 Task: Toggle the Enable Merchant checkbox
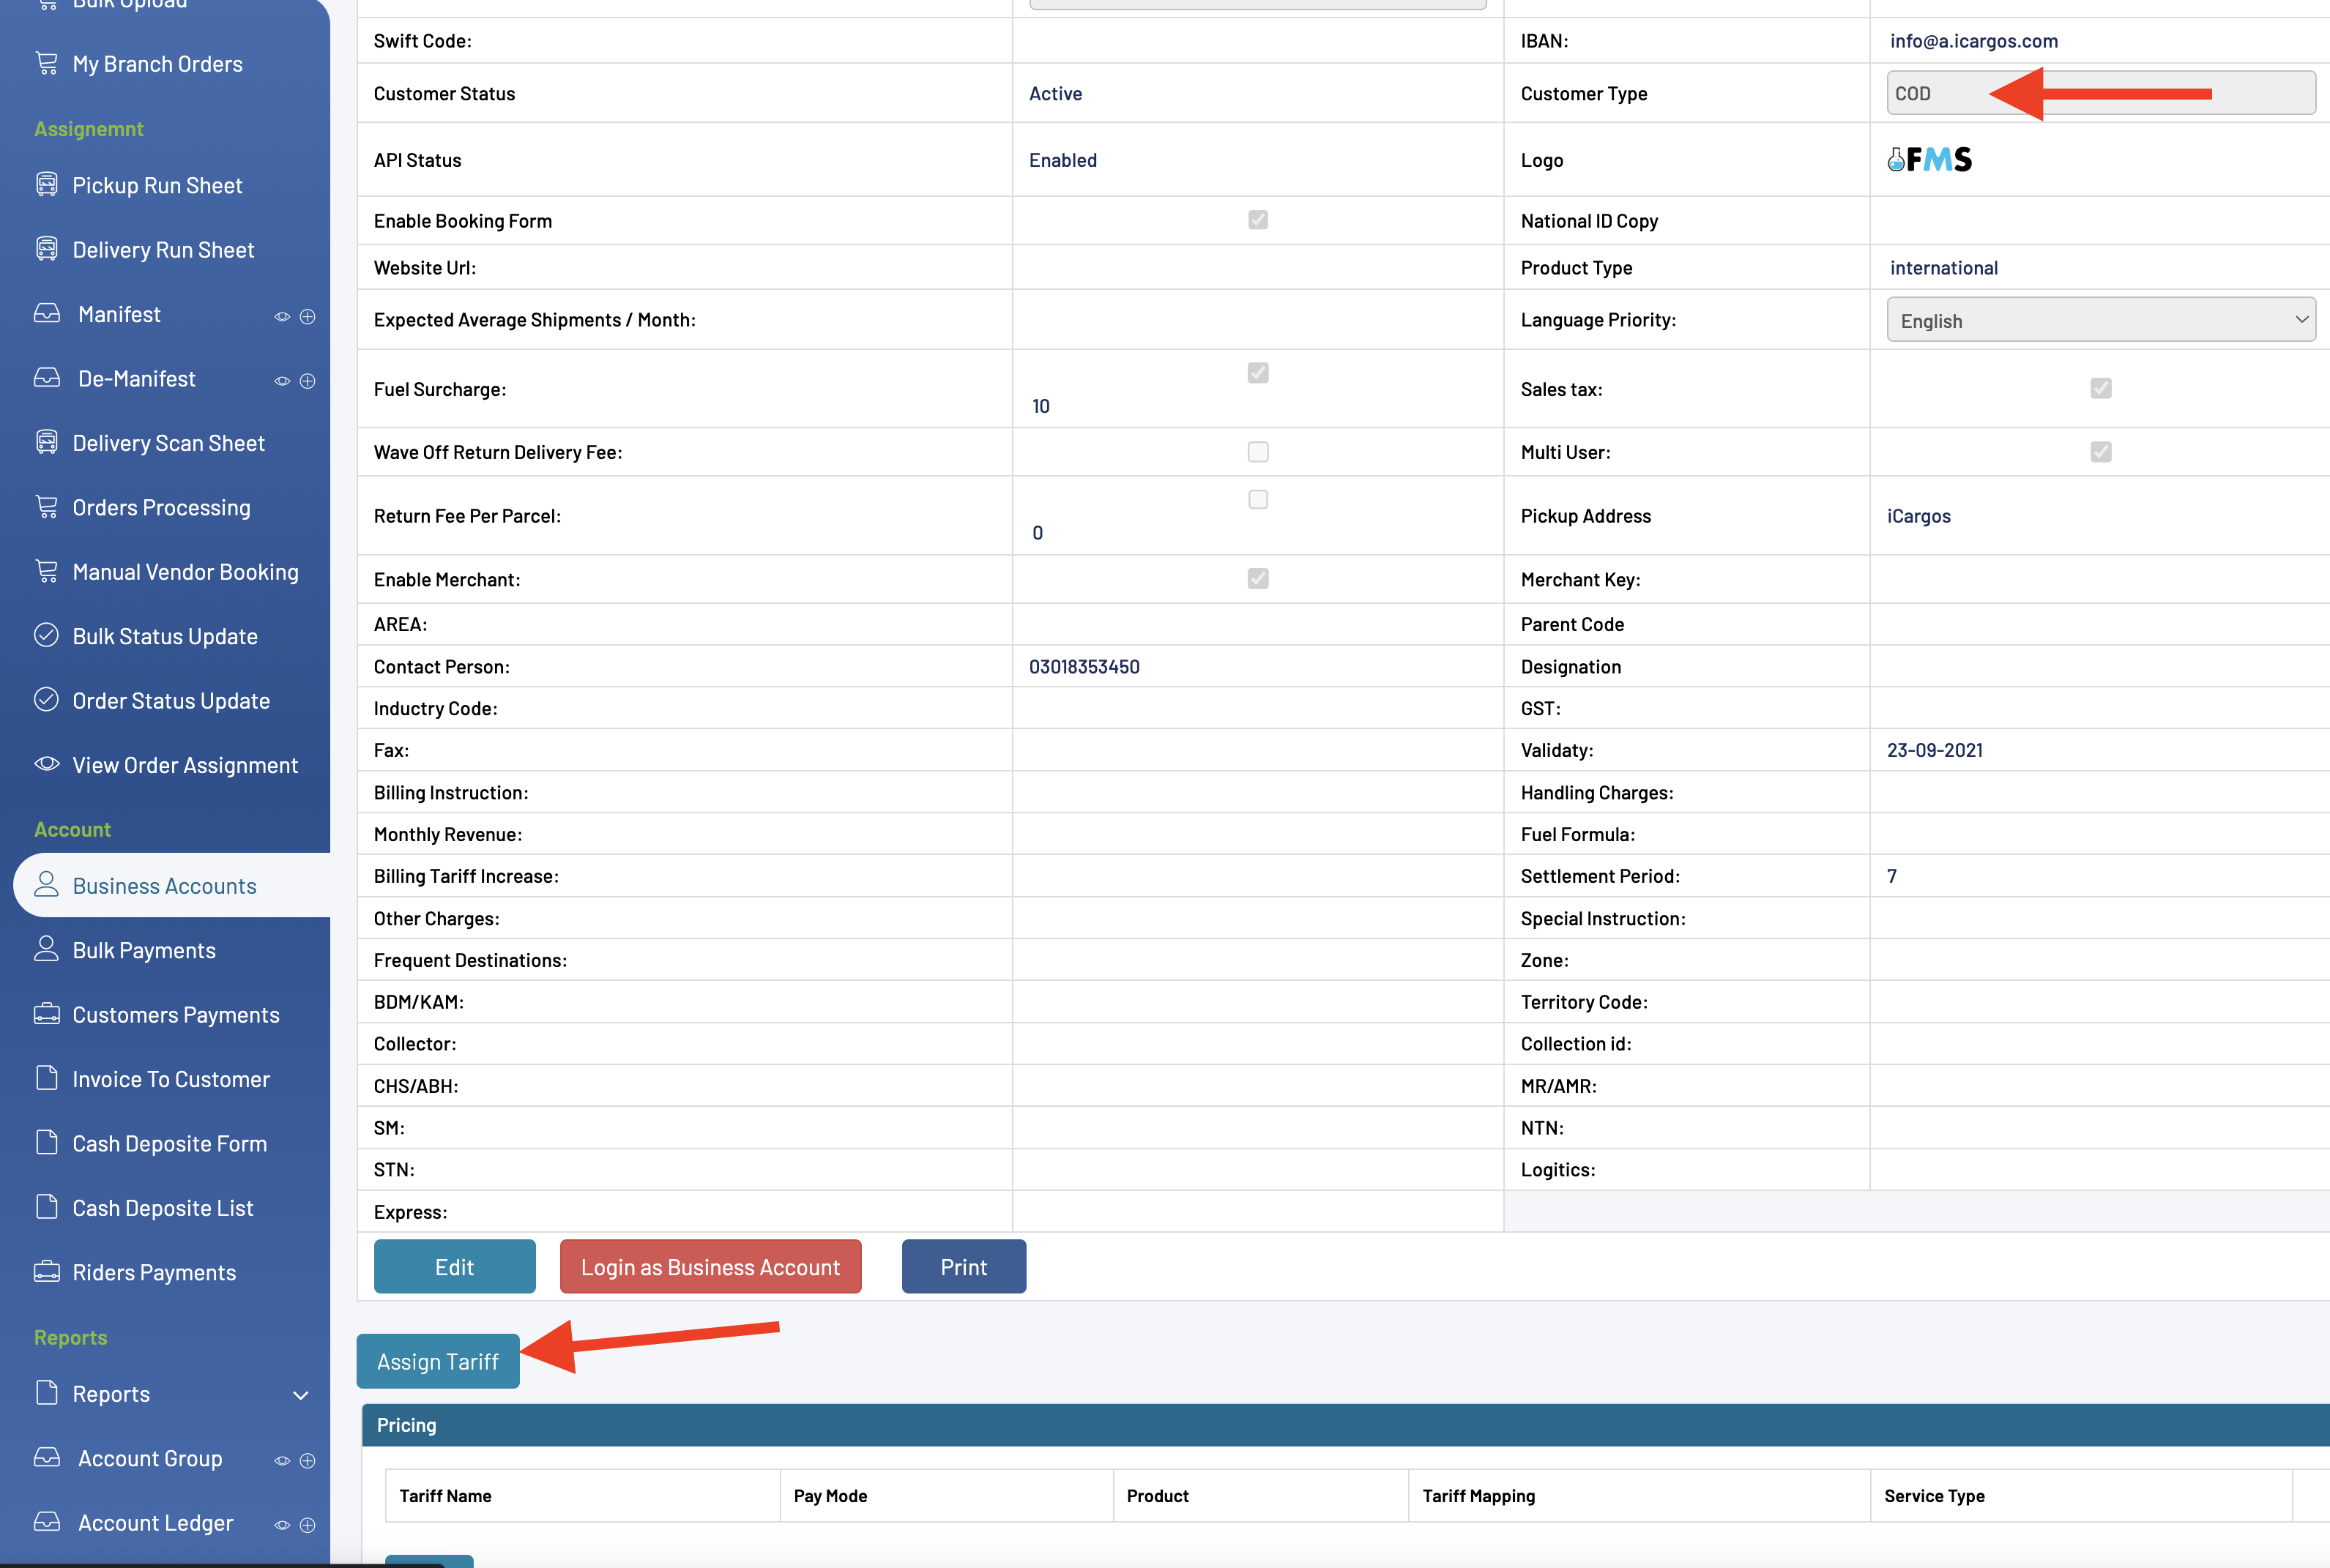click(1258, 579)
